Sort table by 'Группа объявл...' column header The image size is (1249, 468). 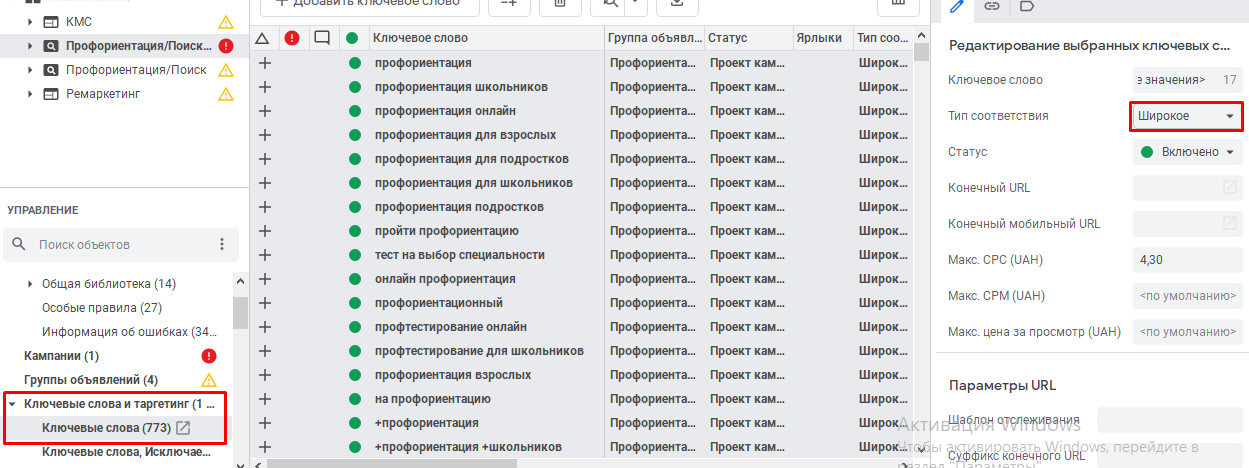pyautogui.click(x=654, y=38)
